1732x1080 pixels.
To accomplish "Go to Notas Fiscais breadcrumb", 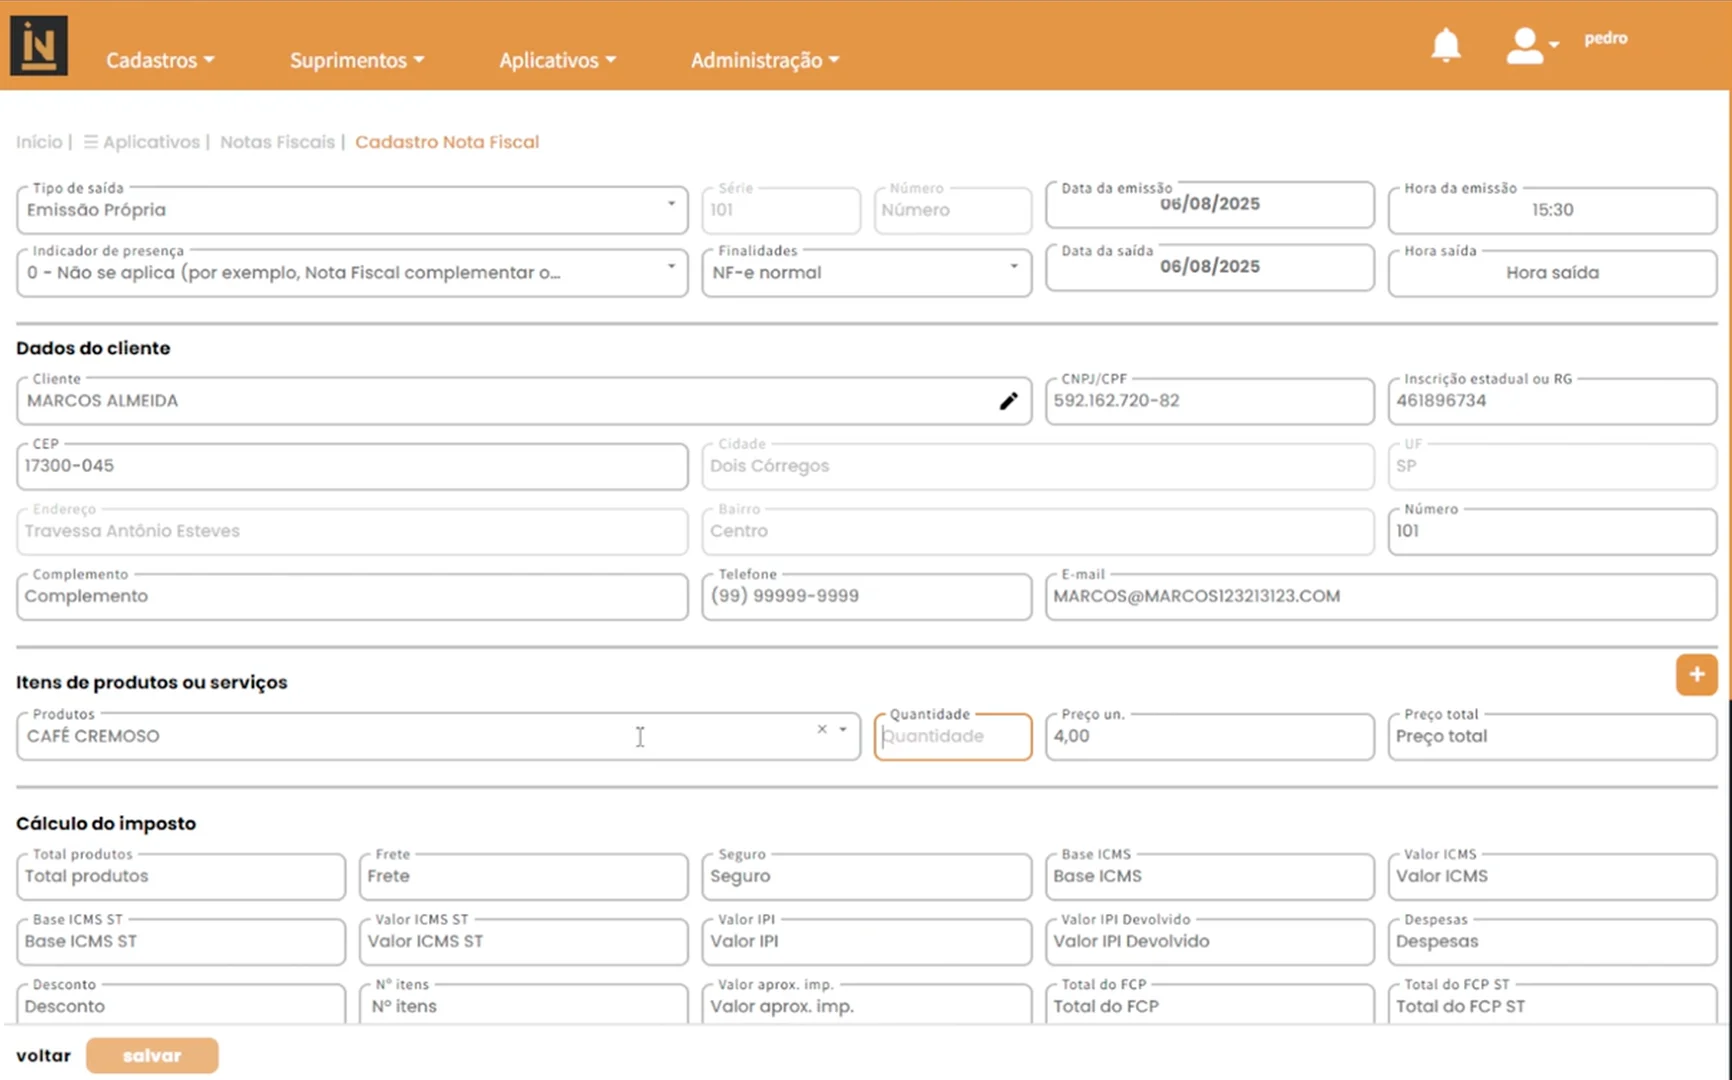I will click(x=277, y=142).
